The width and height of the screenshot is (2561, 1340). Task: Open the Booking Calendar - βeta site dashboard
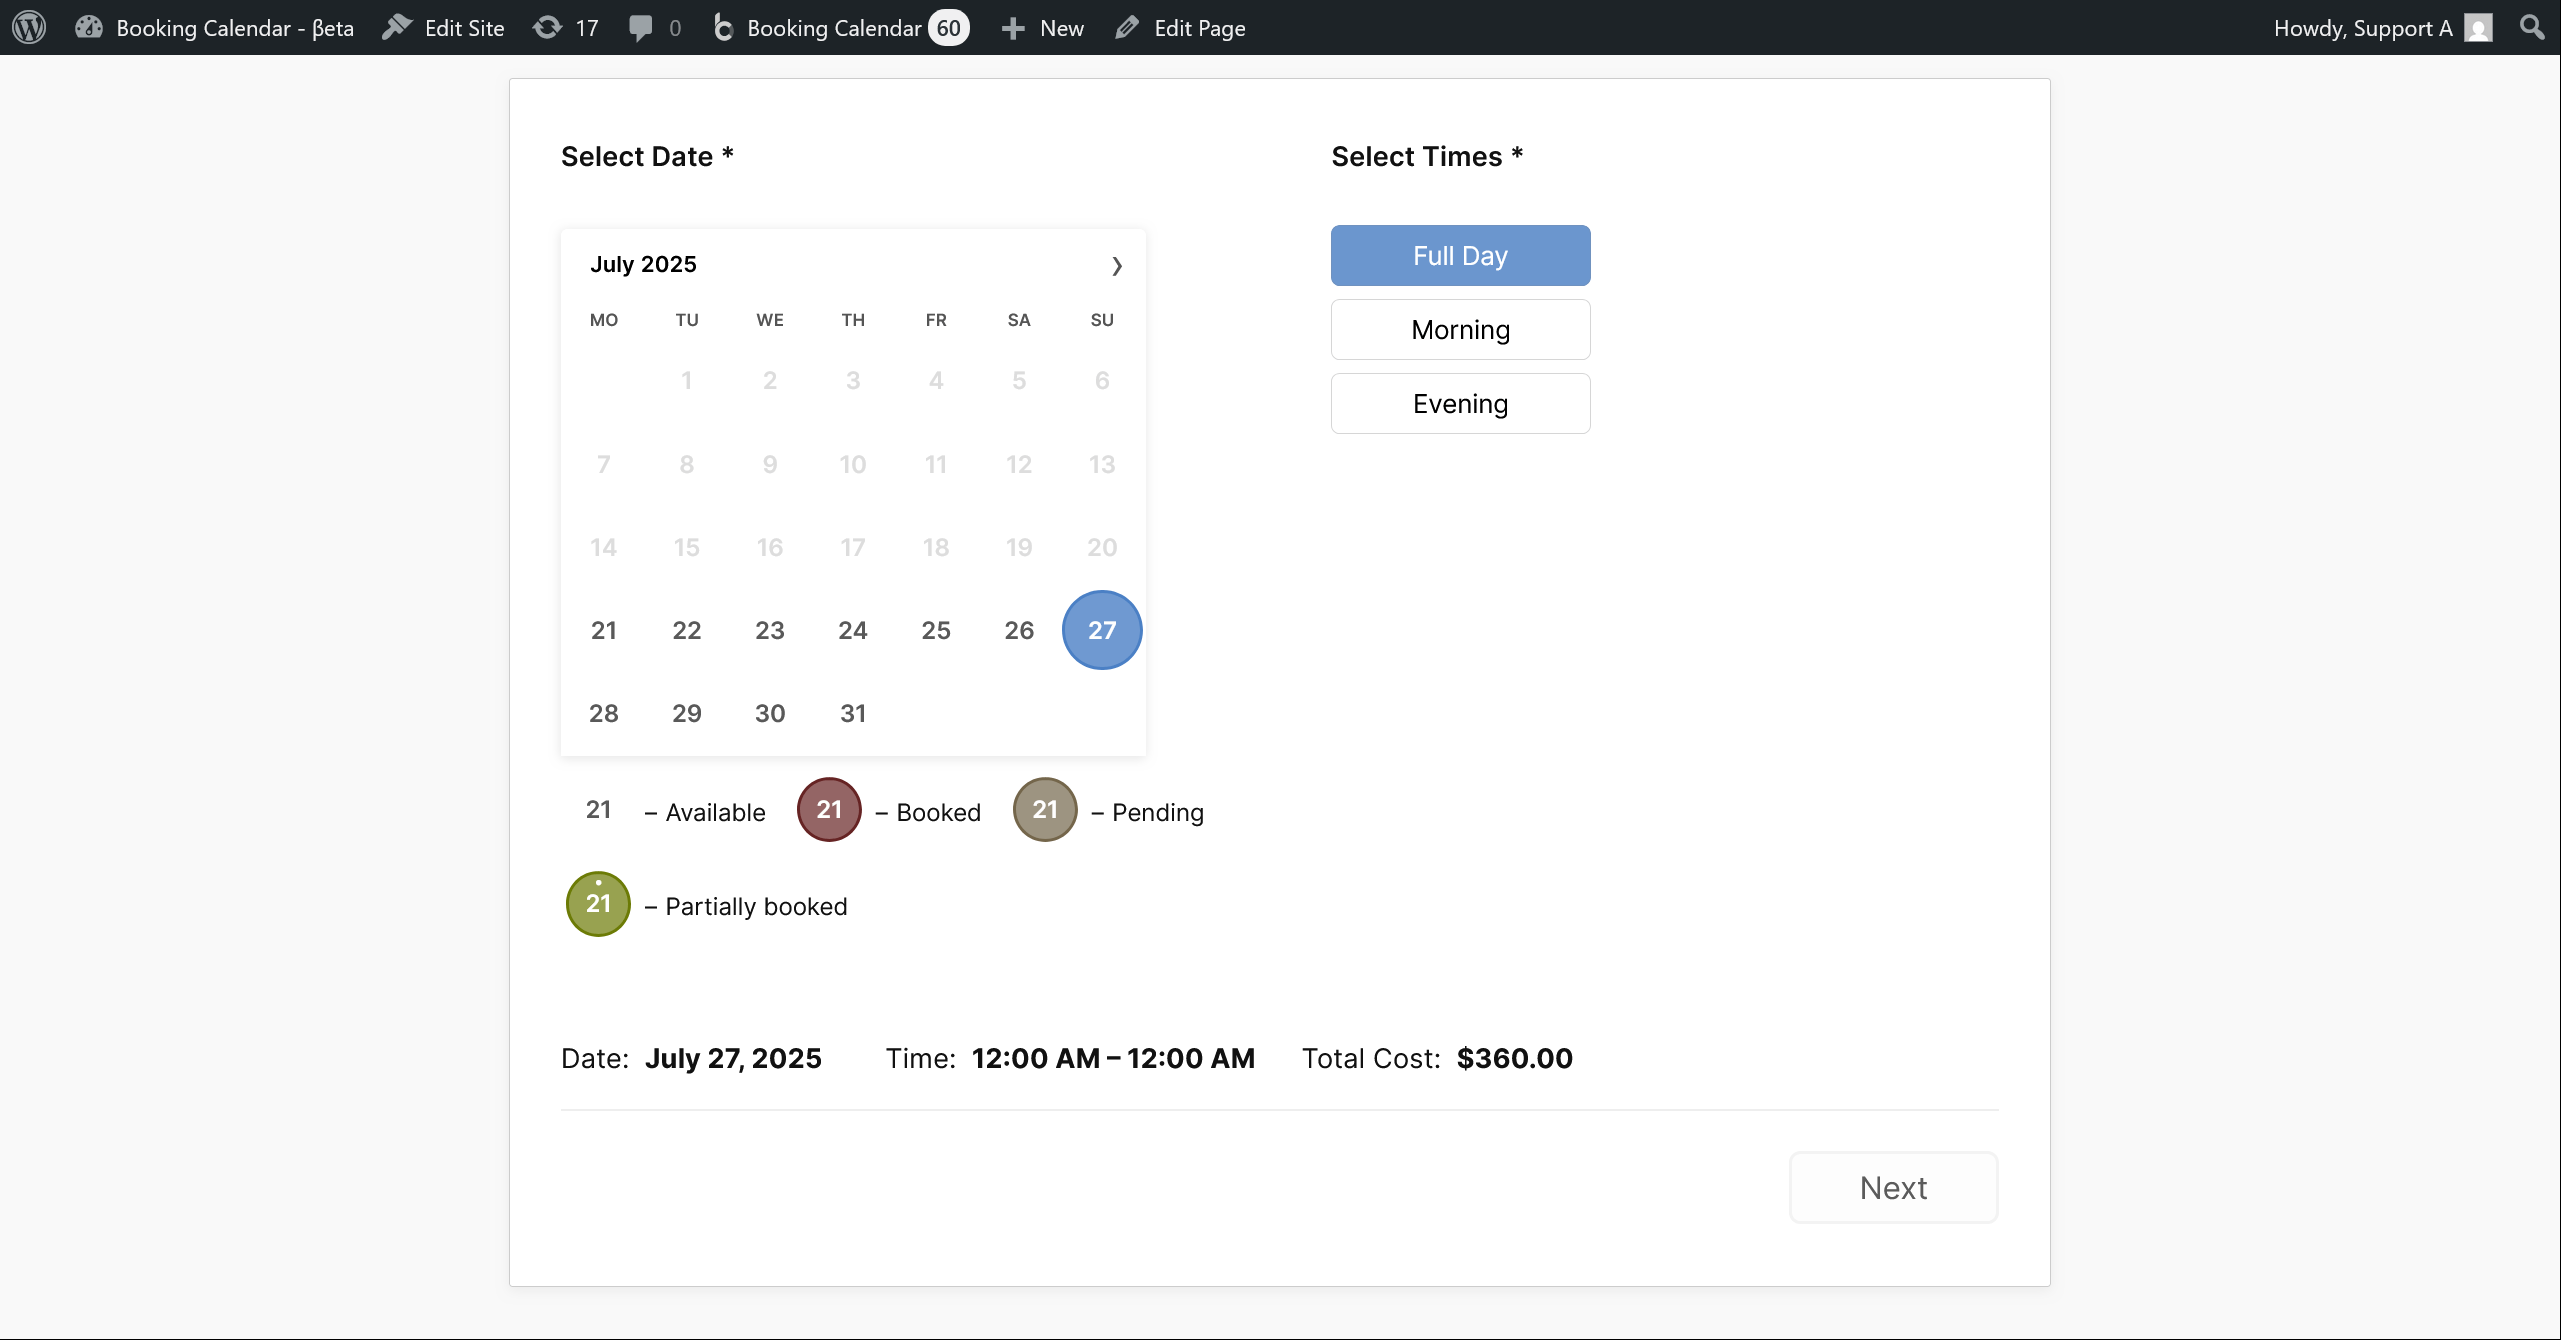pyautogui.click(x=214, y=28)
